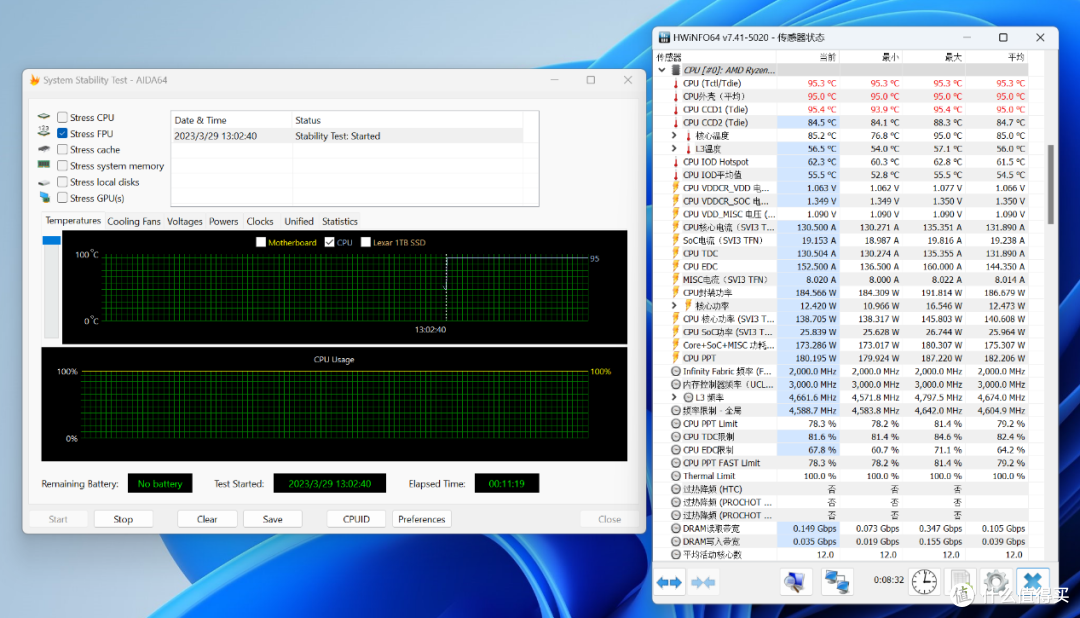Click clock icon beside Infinity Fabric row

tap(676, 371)
